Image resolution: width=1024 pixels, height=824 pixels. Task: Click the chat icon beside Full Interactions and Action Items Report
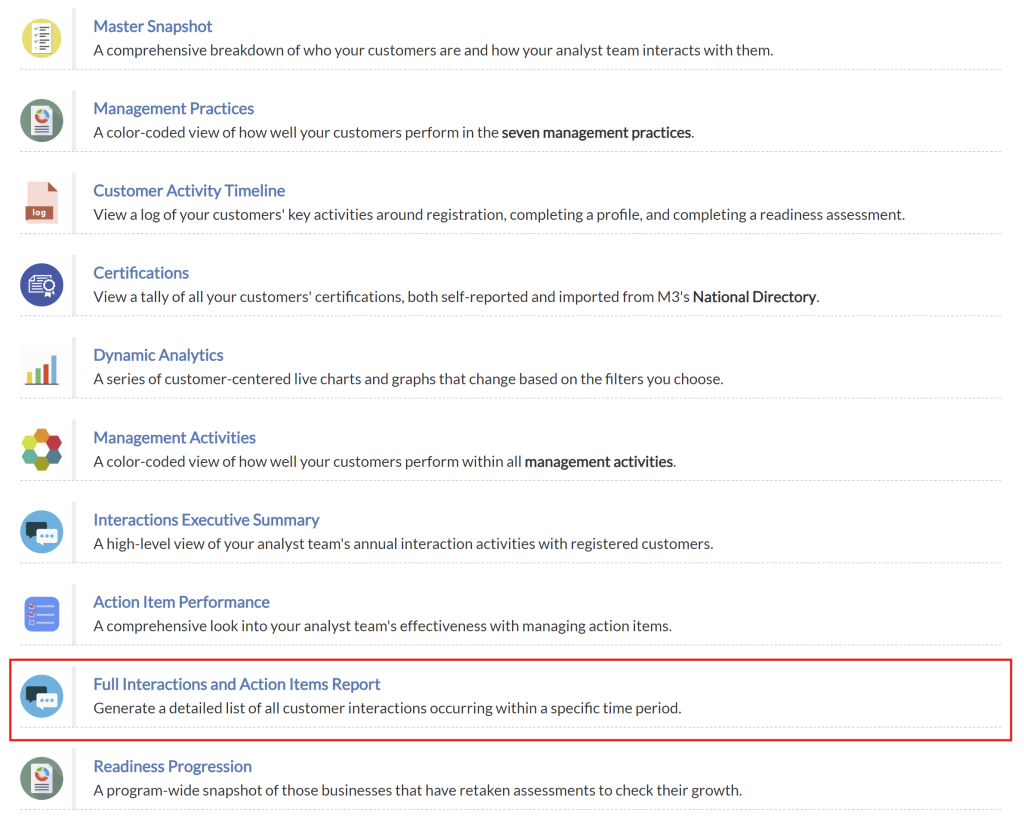[41, 696]
